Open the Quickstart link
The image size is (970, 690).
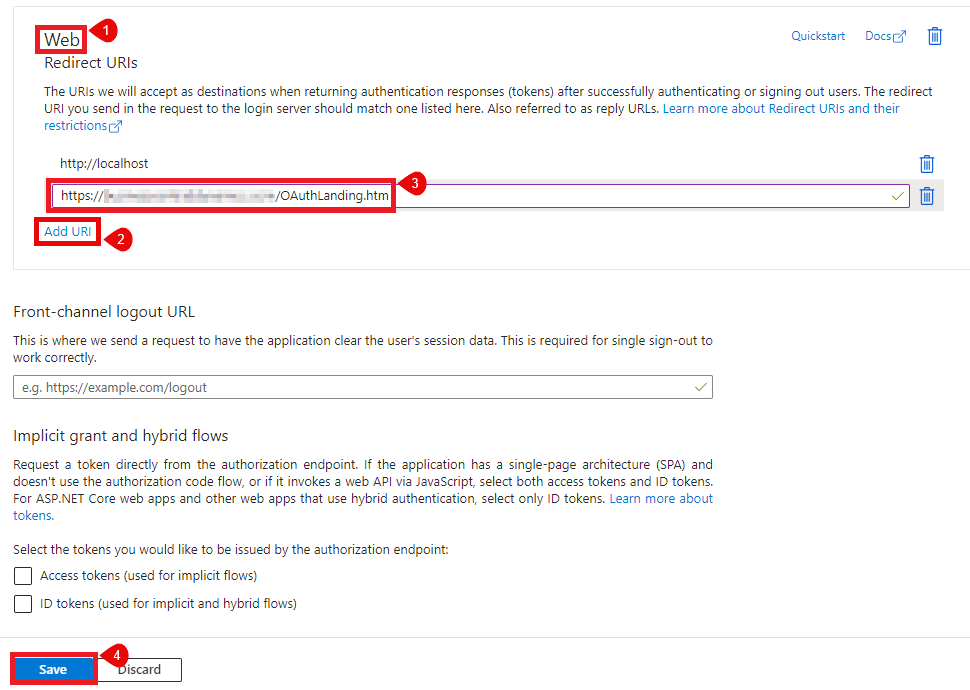click(818, 36)
